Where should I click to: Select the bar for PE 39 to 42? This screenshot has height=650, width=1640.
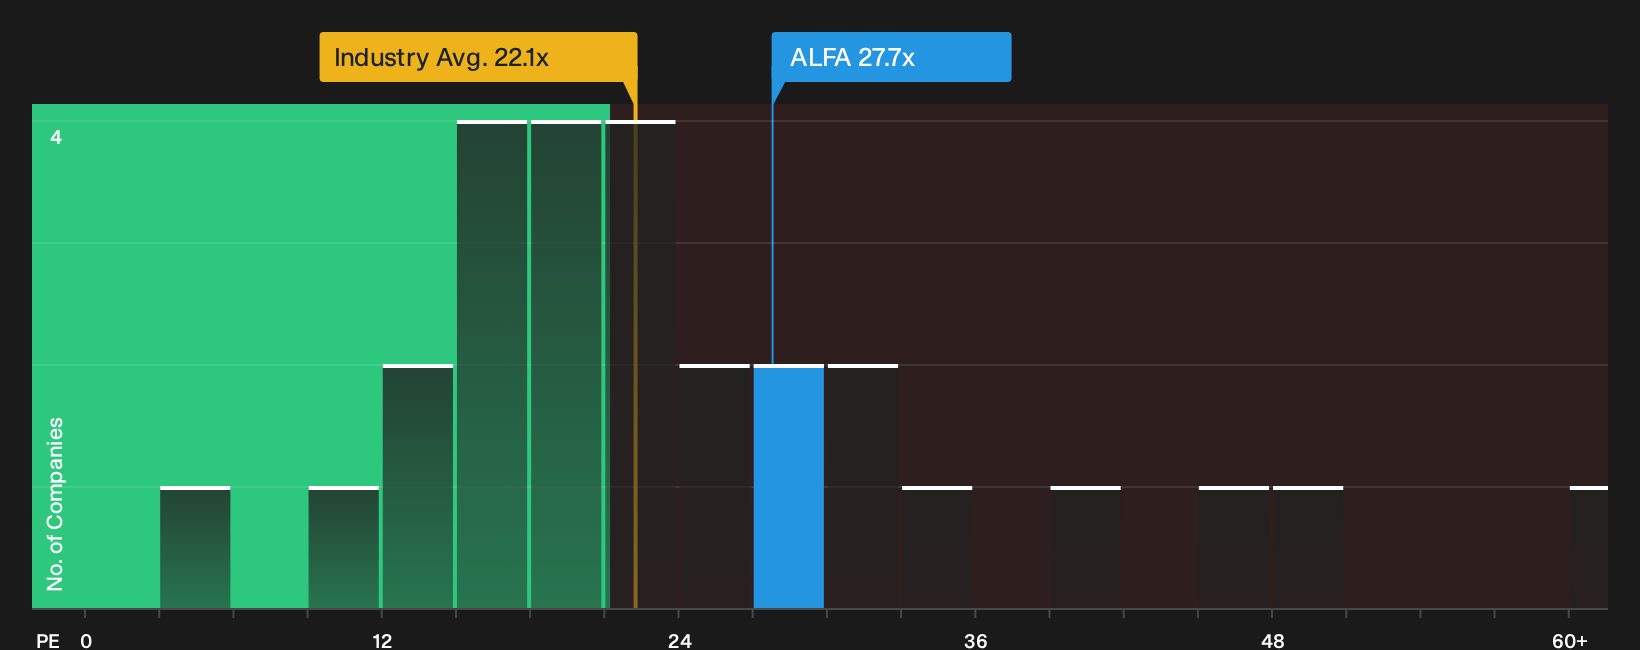click(x=1086, y=548)
